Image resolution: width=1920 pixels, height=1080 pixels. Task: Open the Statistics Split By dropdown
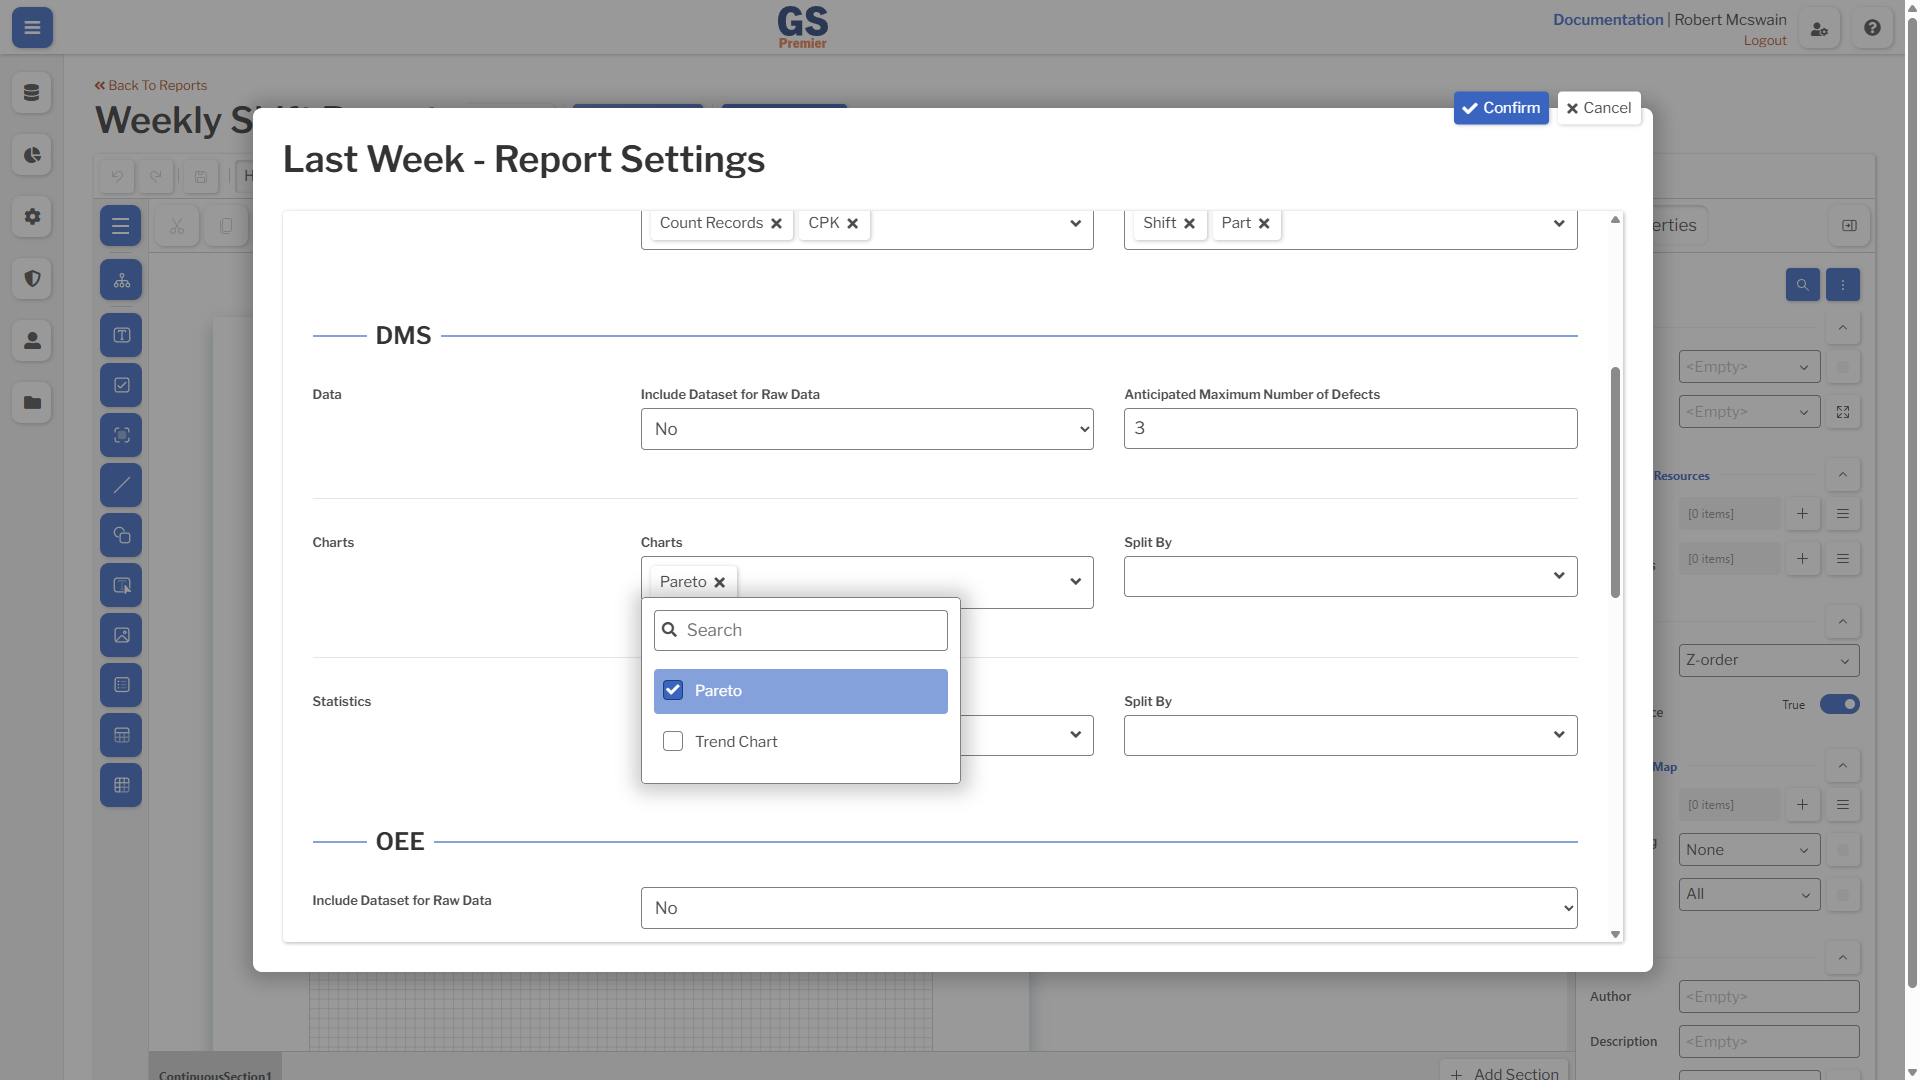1350,736
